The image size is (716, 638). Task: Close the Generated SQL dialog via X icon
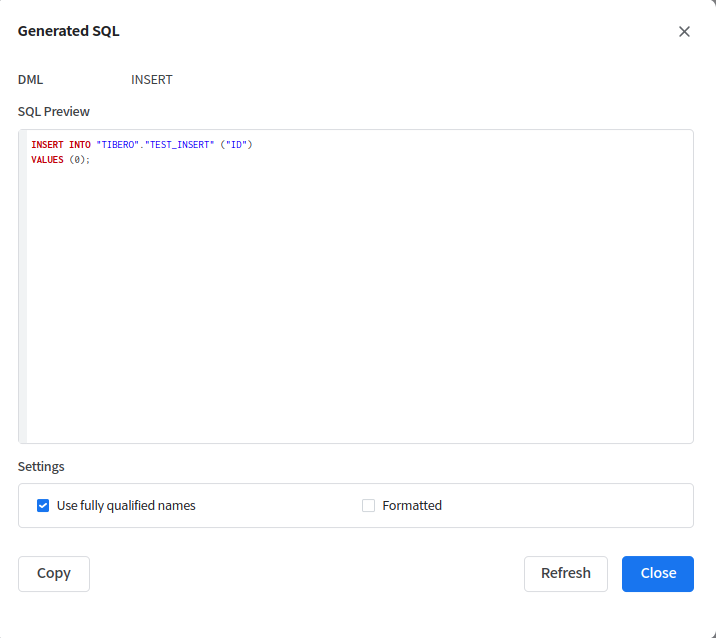(x=684, y=31)
